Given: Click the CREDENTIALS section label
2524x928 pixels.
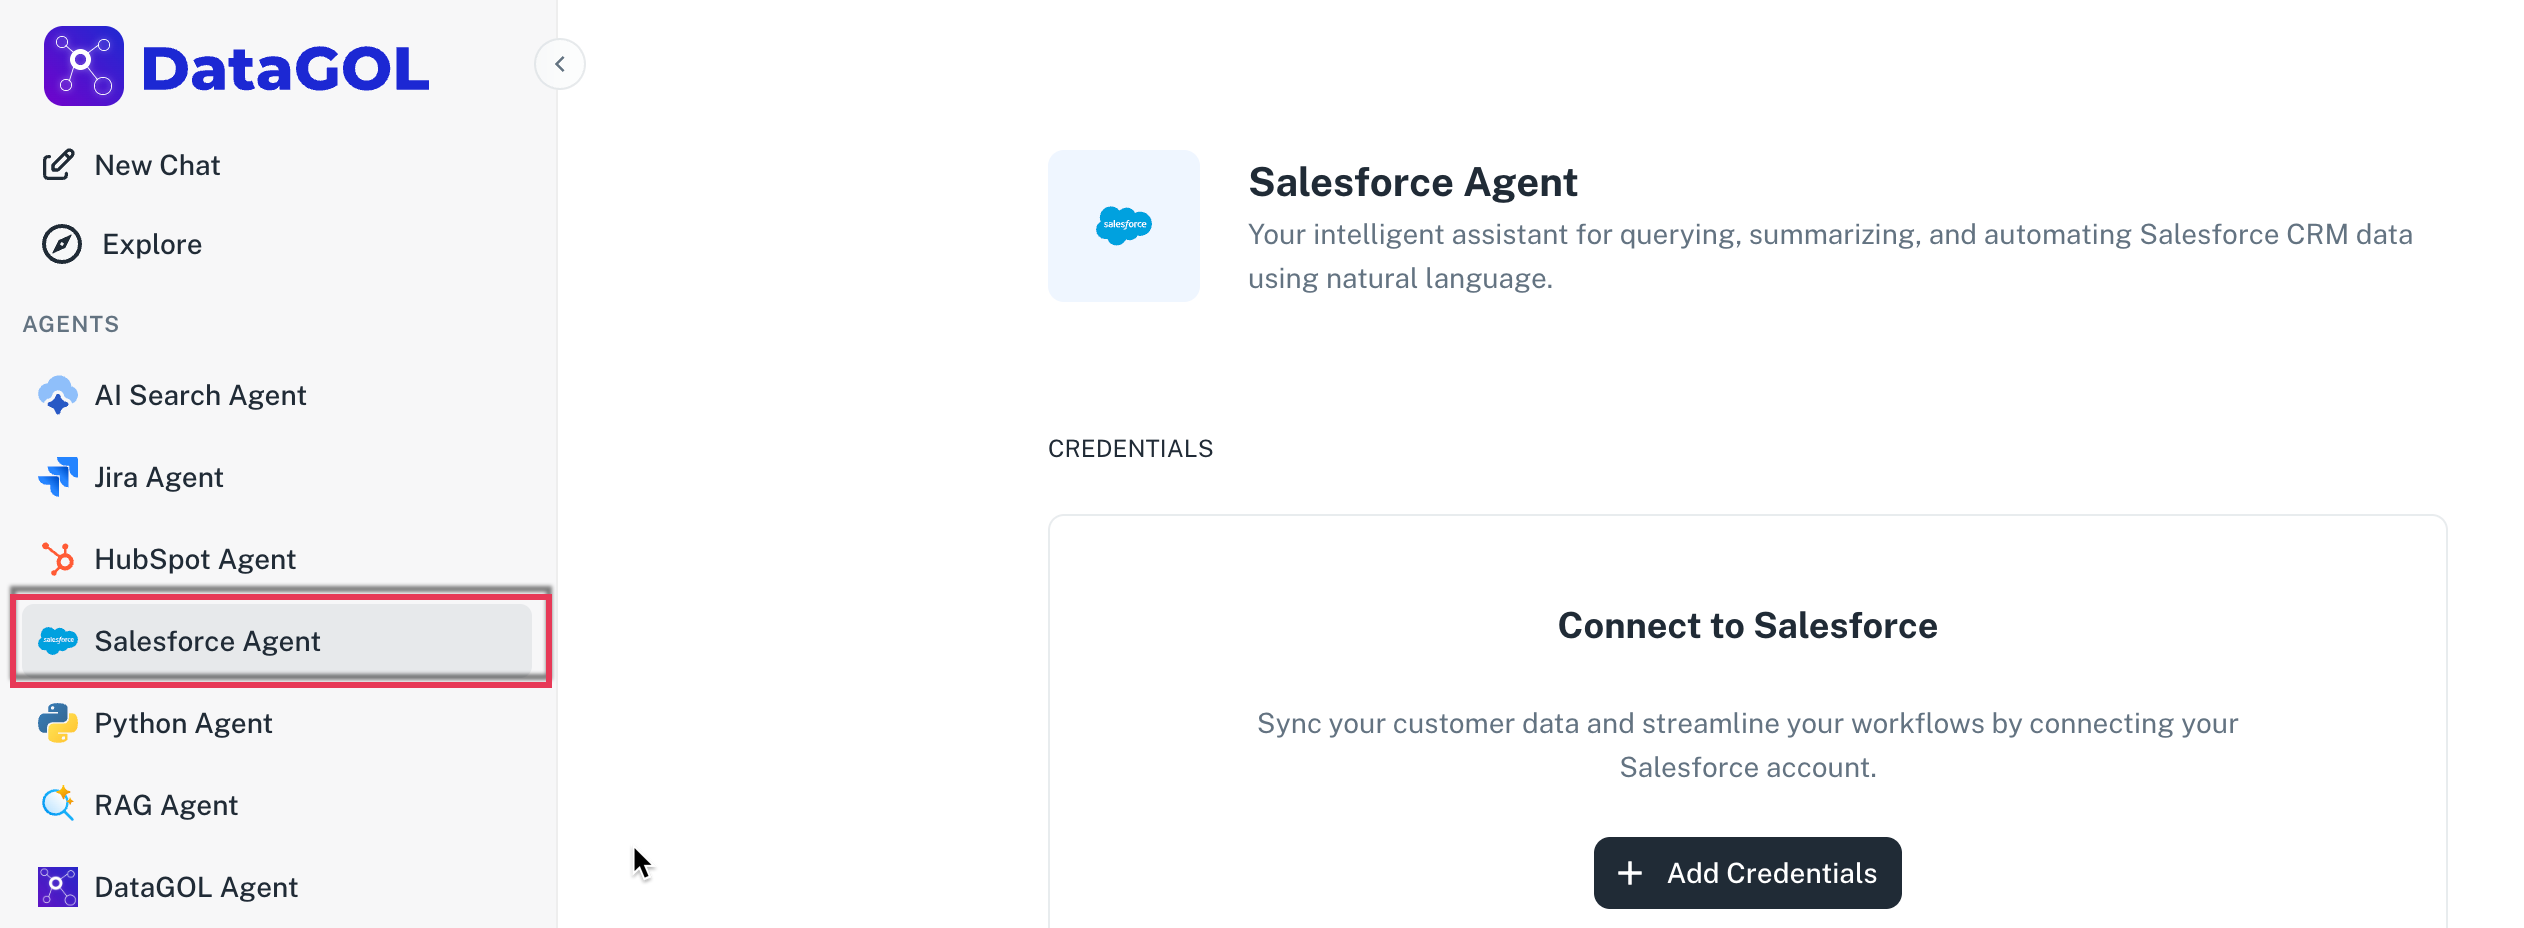Looking at the screenshot, I should [1130, 449].
